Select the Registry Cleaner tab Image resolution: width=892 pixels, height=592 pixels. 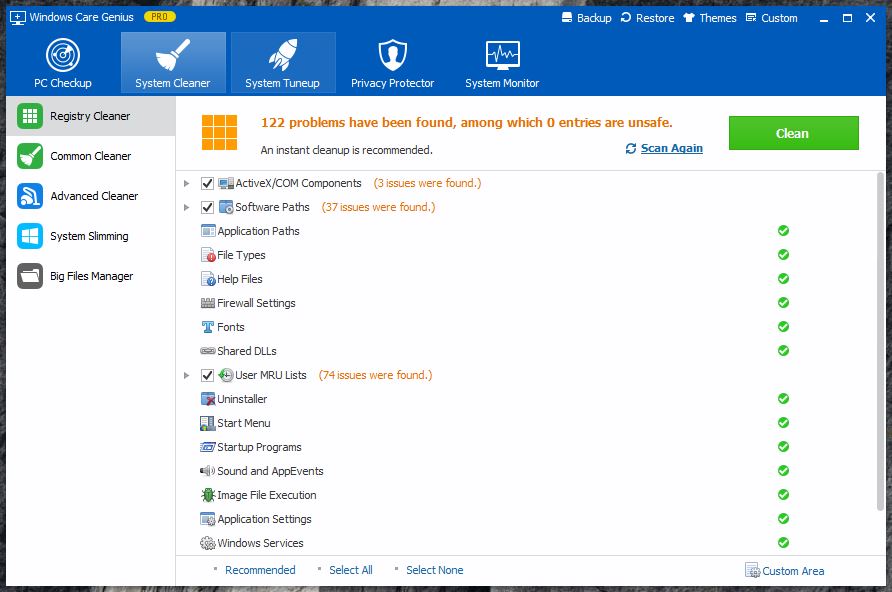click(x=91, y=116)
